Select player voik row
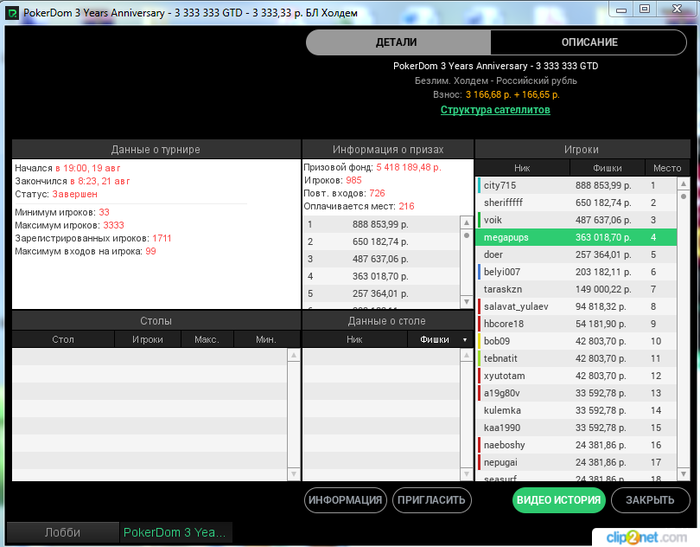 point(576,220)
